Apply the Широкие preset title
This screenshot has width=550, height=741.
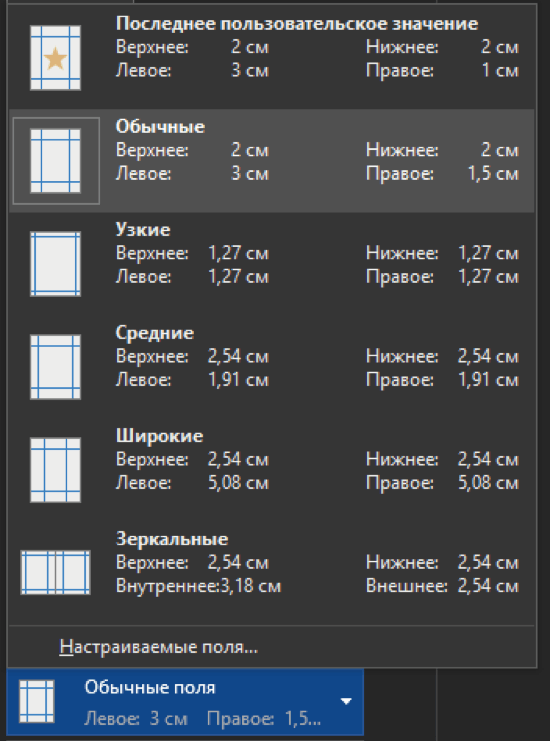coord(159,435)
